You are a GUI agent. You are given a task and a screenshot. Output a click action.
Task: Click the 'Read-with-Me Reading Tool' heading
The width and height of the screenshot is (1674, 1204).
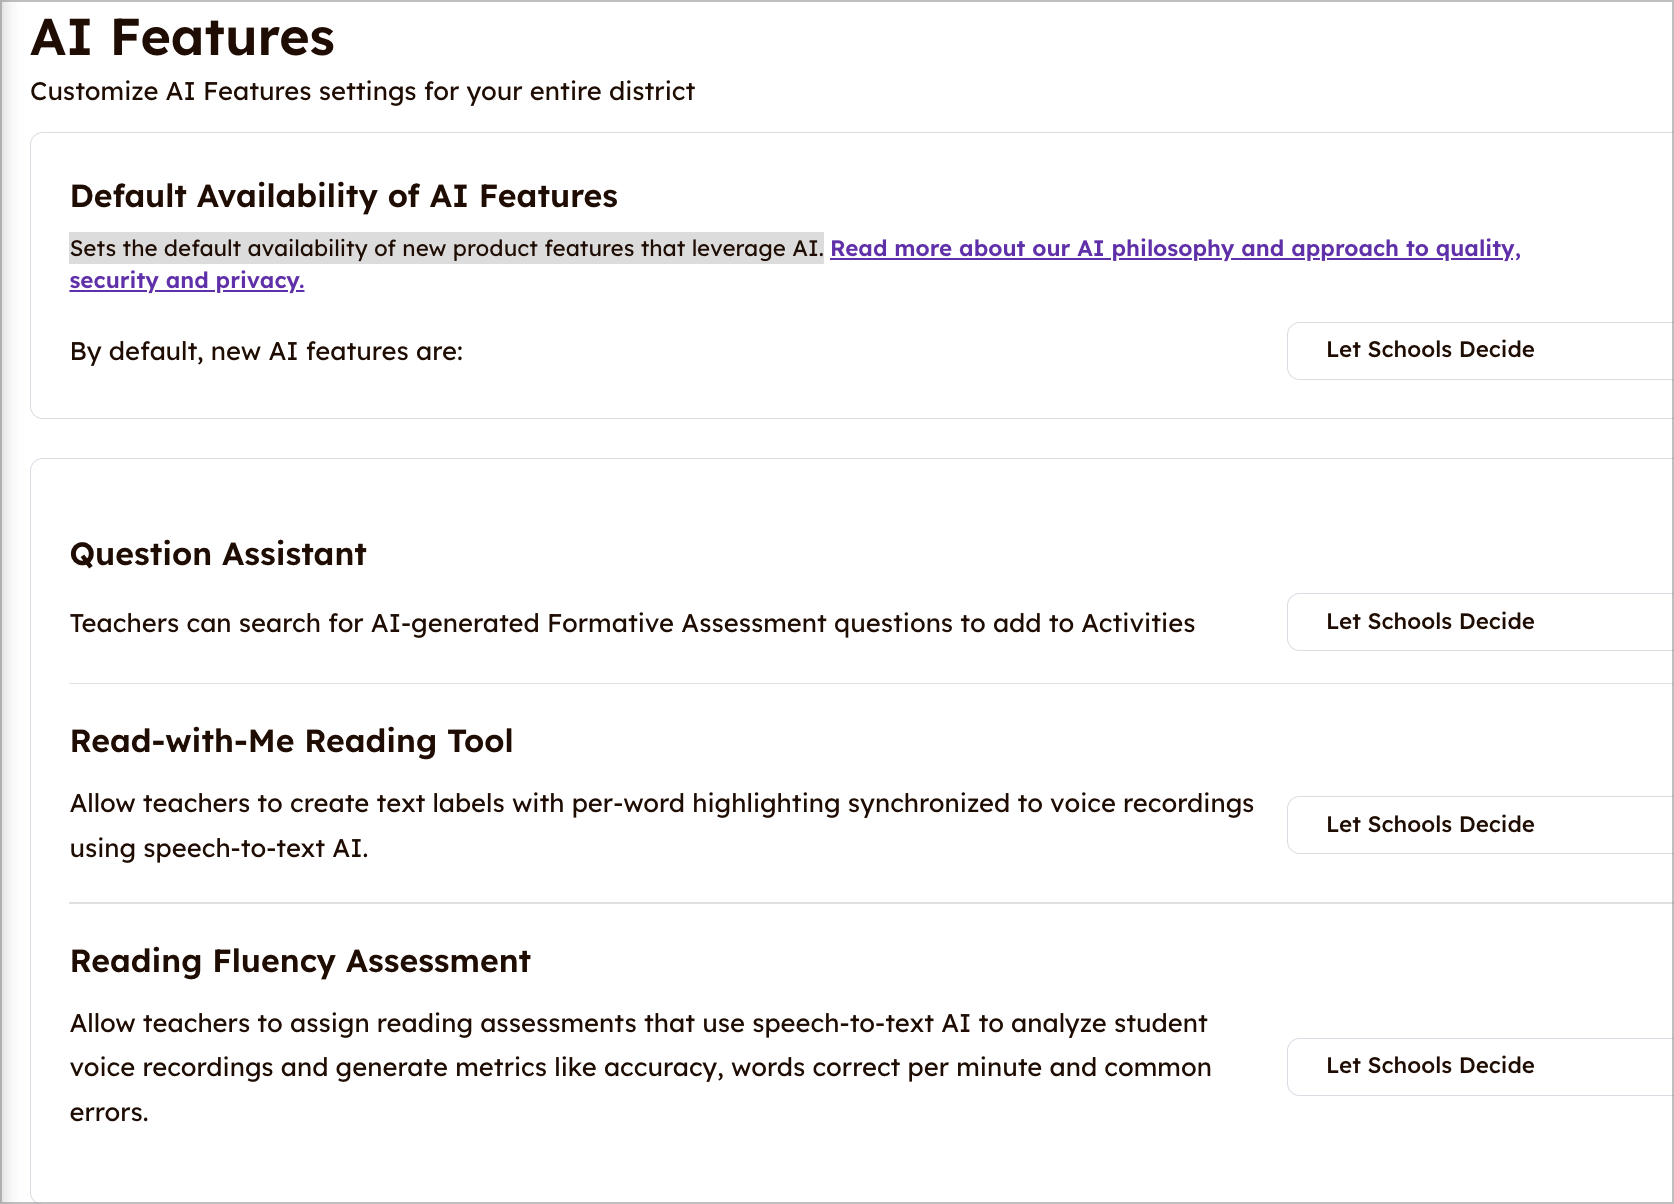pos(291,741)
